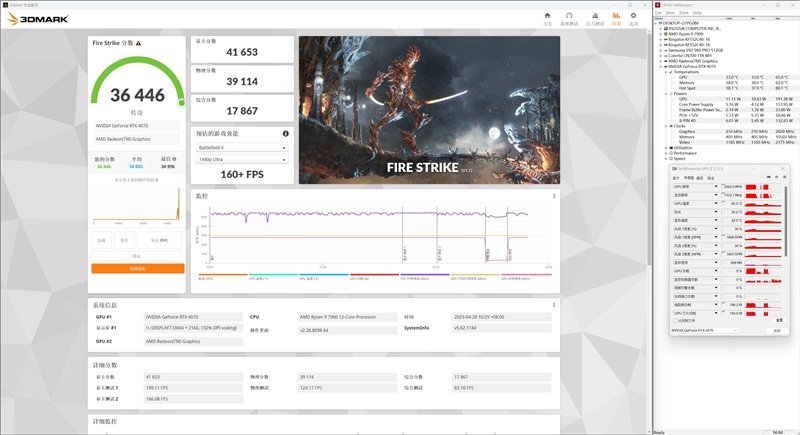Image resolution: width=800 pixels, height=435 pixels.
Task: Click the Reset button in GPU-Z
Action: tap(779, 320)
